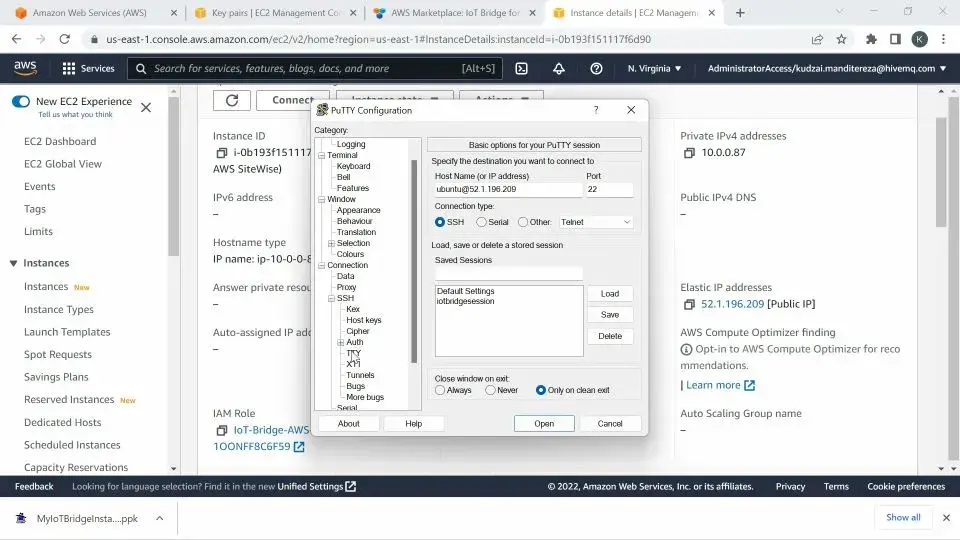Open browser extensions puzzle icon
The height and width of the screenshot is (540, 960).
871,39
